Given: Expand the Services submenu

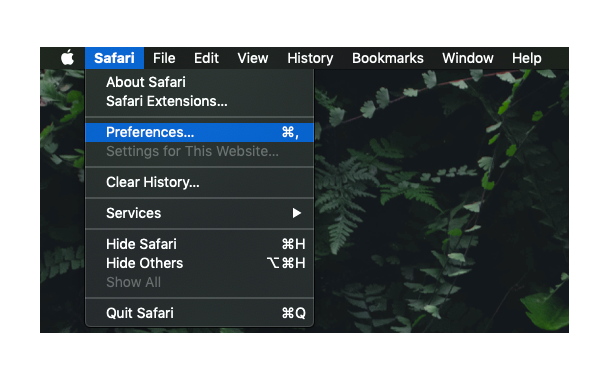Looking at the screenshot, I should tap(199, 213).
